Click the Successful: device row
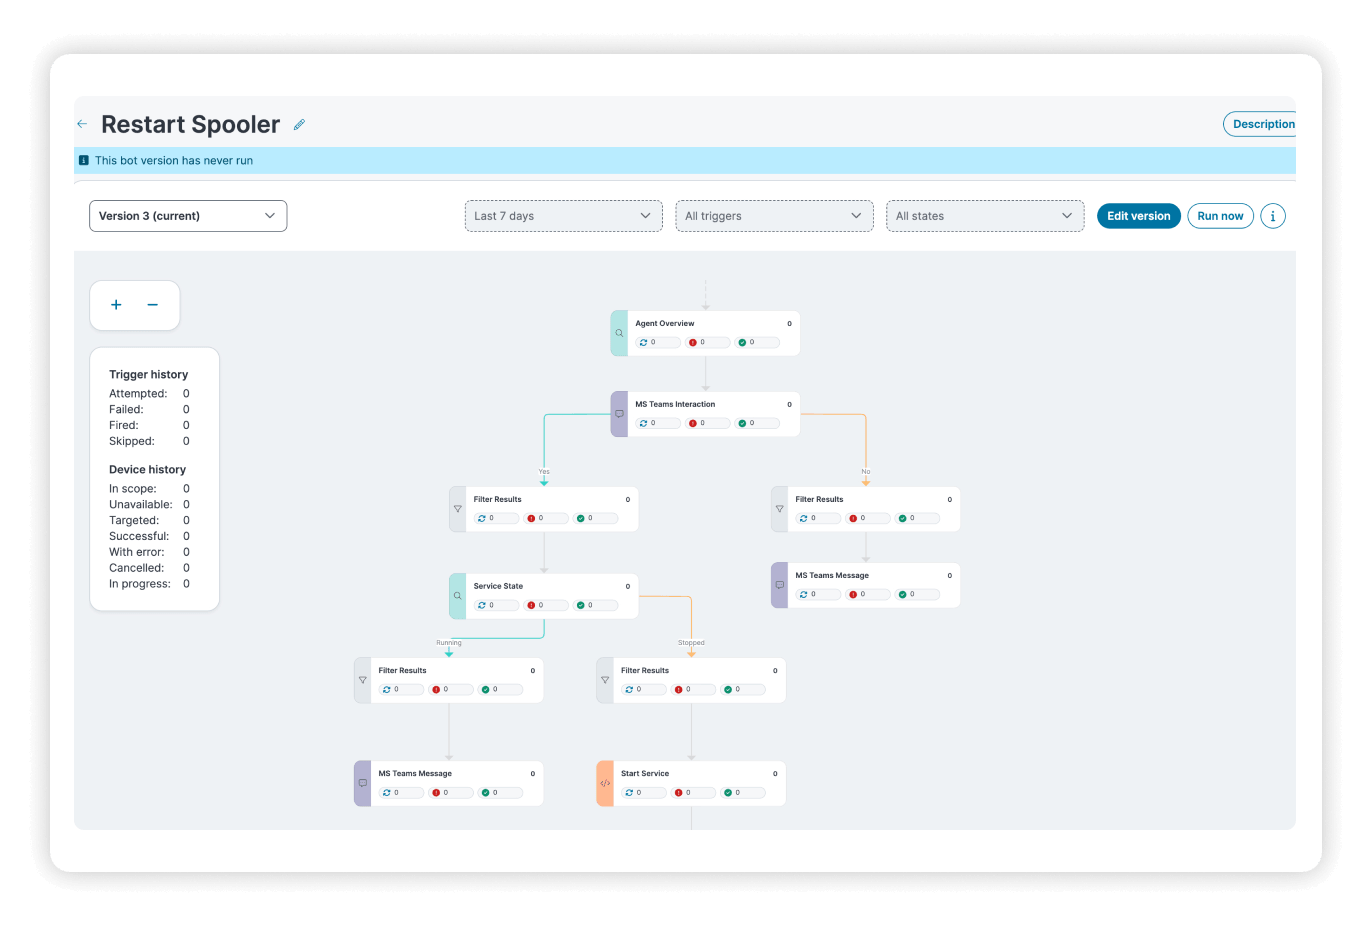This screenshot has width=1370, height=926. 149,536
